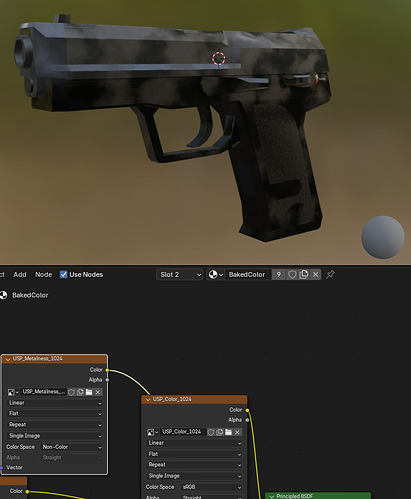This screenshot has width=411, height=499.
Task: Unlink BakedColor material with X icon
Action: click(x=315, y=274)
